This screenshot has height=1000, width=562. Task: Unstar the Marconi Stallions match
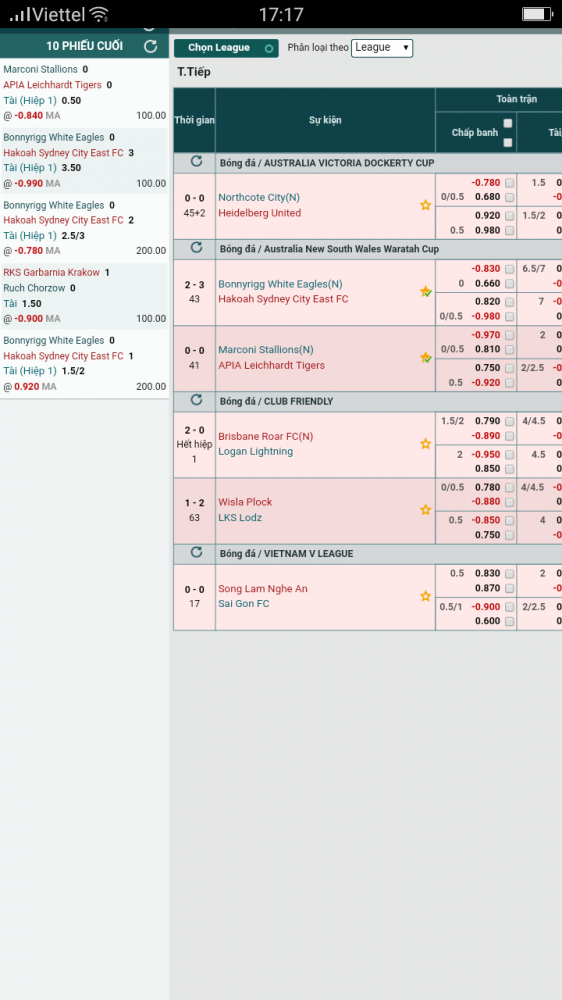tap(425, 358)
